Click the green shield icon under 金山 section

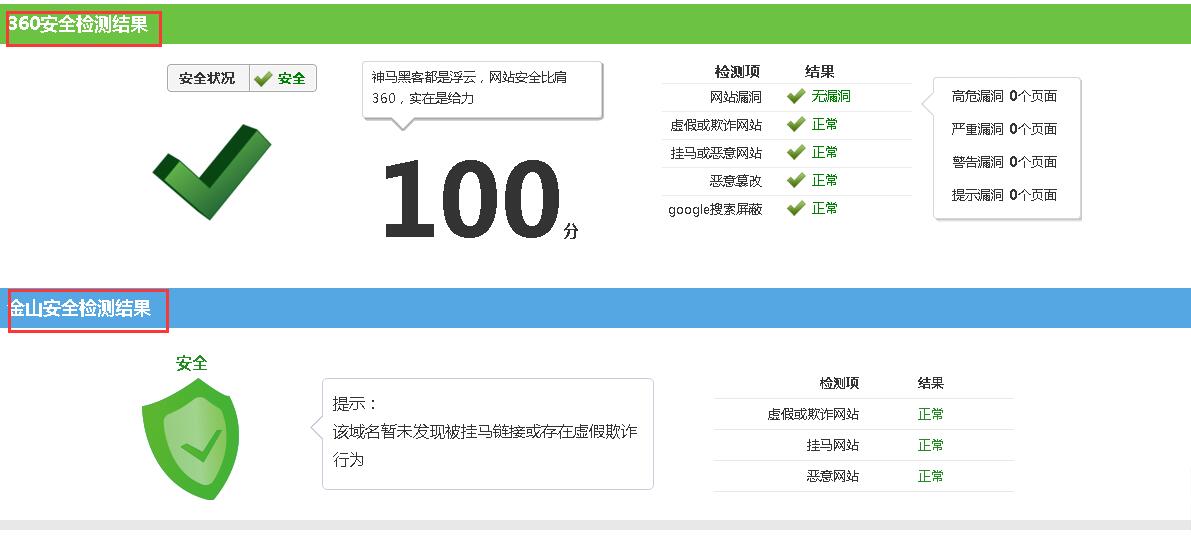[191, 438]
